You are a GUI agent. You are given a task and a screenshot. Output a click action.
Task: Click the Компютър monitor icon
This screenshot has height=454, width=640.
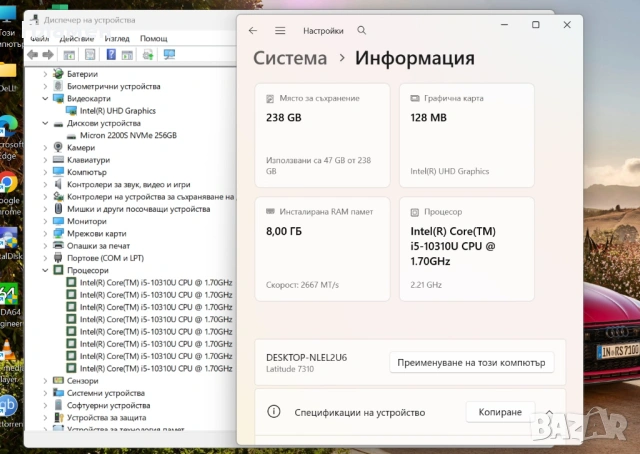point(58,172)
